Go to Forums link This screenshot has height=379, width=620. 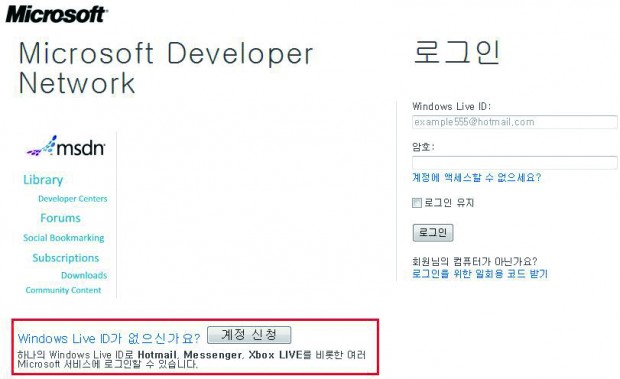click(x=60, y=218)
